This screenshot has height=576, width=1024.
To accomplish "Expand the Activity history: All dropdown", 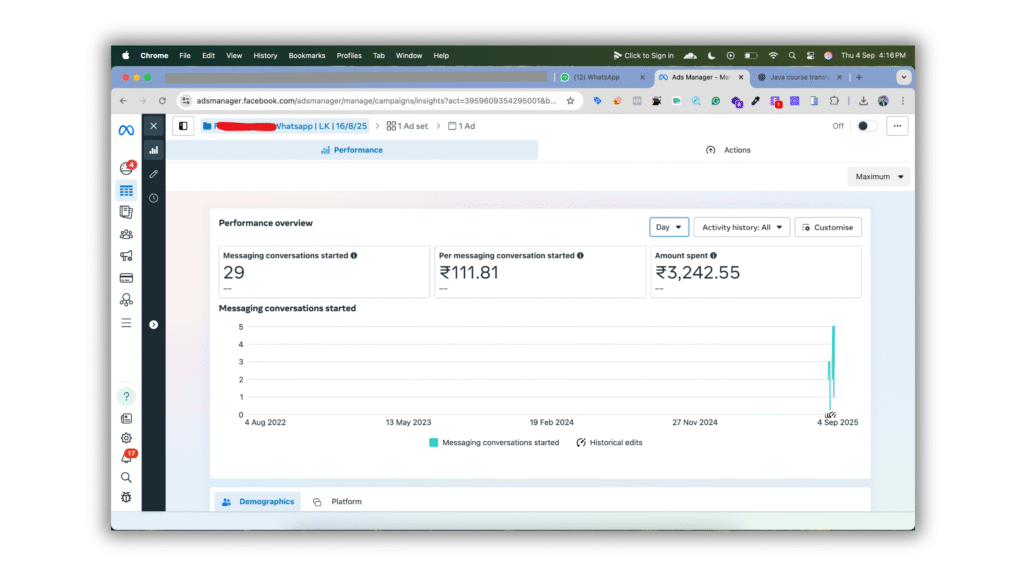I will pos(741,227).
